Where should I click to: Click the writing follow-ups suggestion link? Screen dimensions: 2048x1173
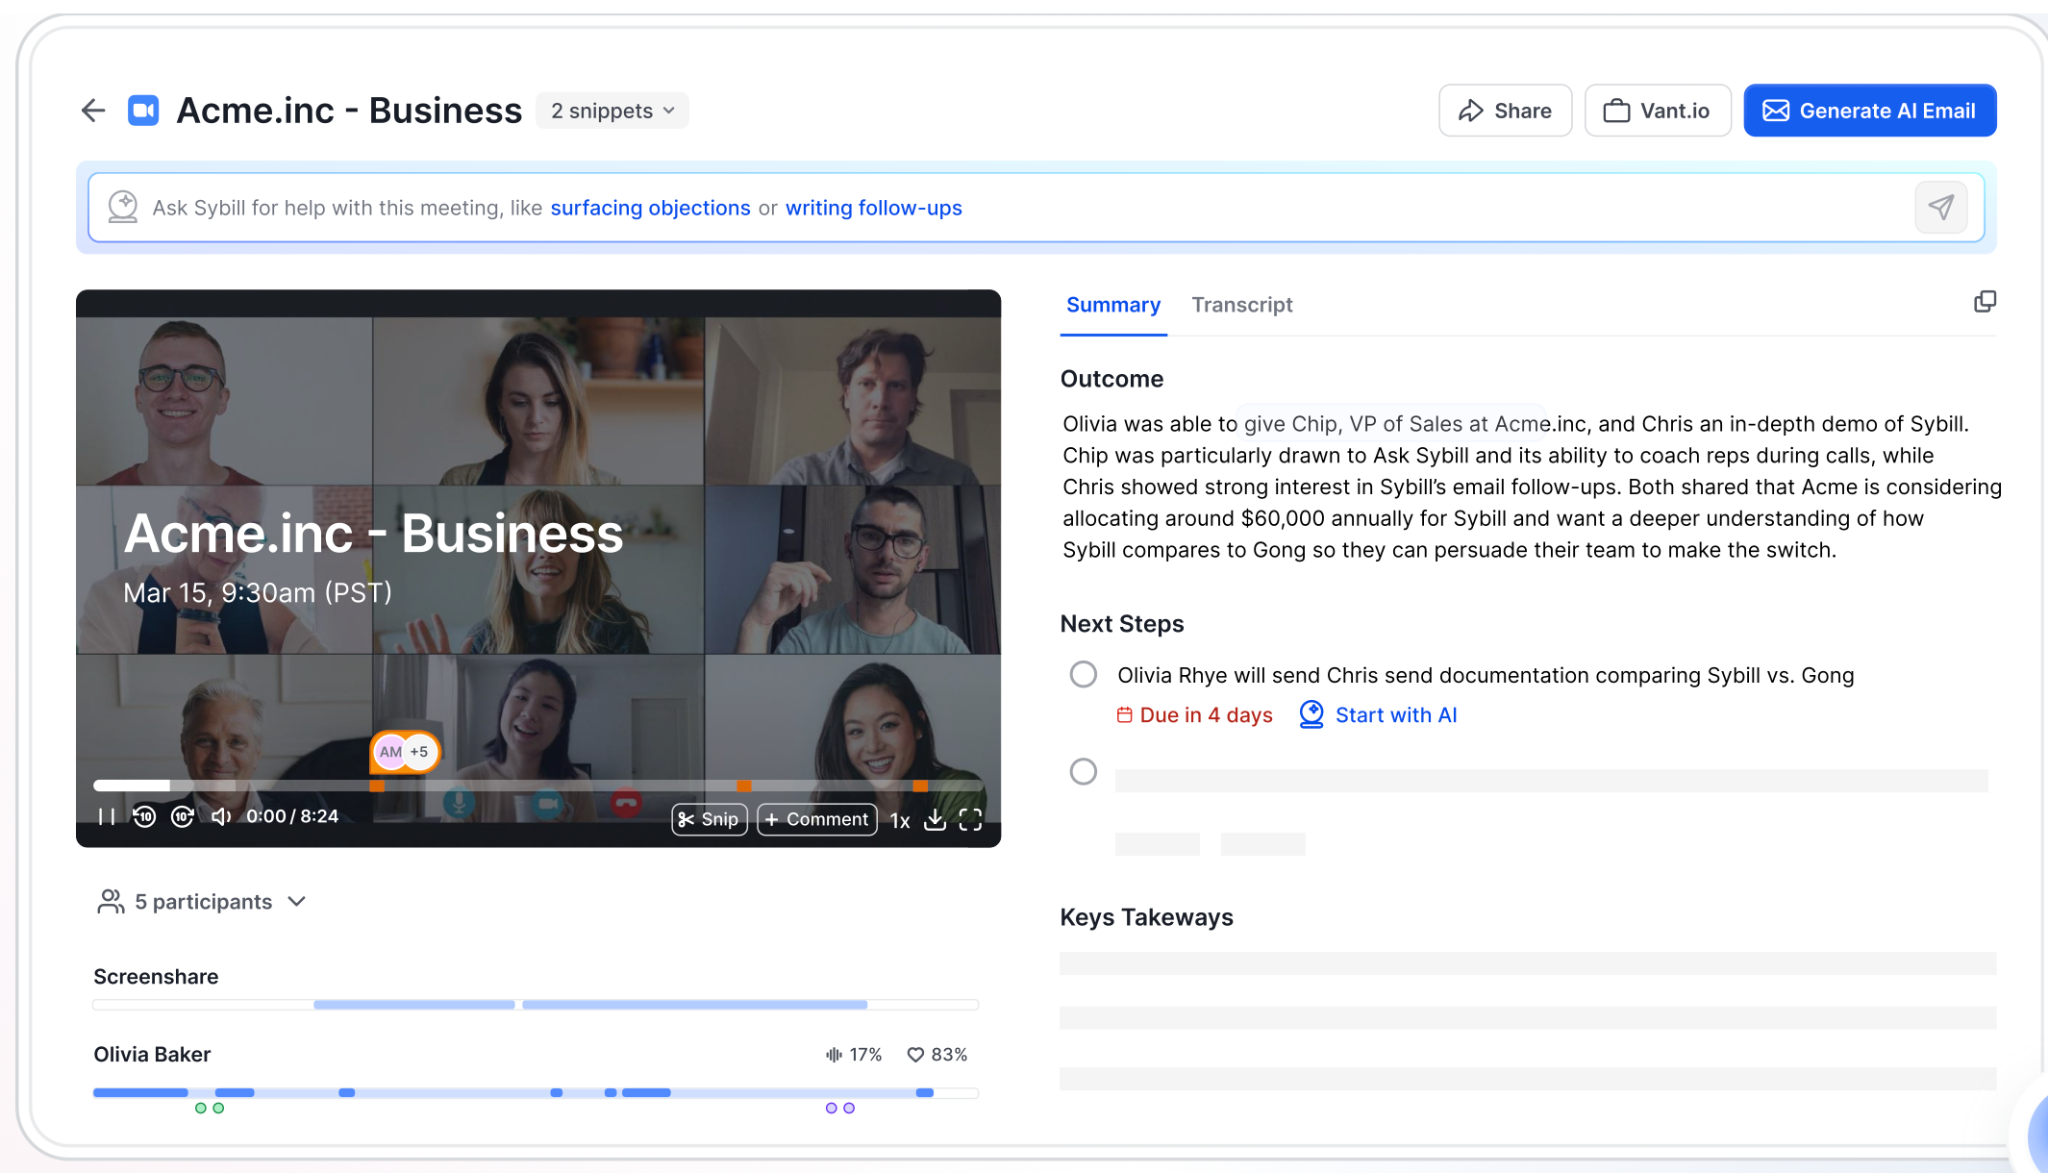pyautogui.click(x=873, y=207)
